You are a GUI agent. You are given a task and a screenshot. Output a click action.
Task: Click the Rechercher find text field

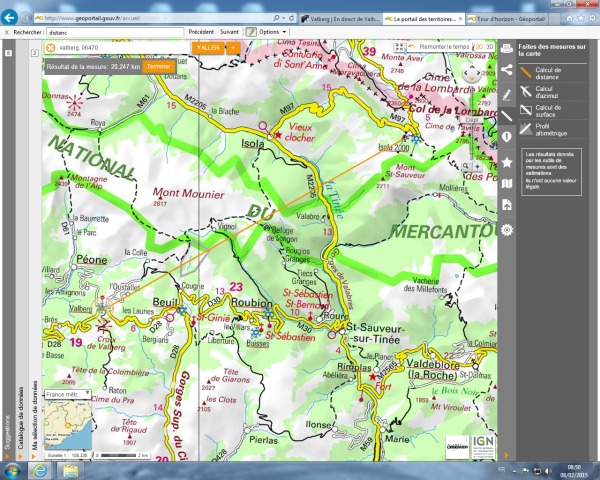[115, 33]
